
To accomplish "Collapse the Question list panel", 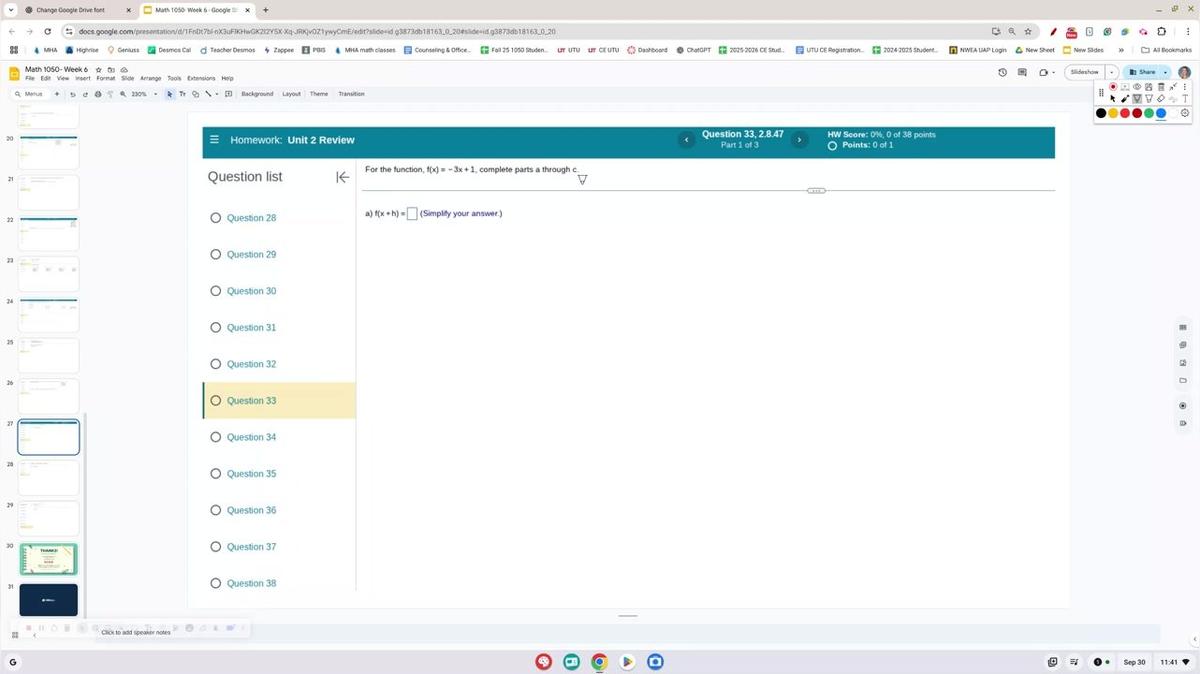I will [342, 176].
